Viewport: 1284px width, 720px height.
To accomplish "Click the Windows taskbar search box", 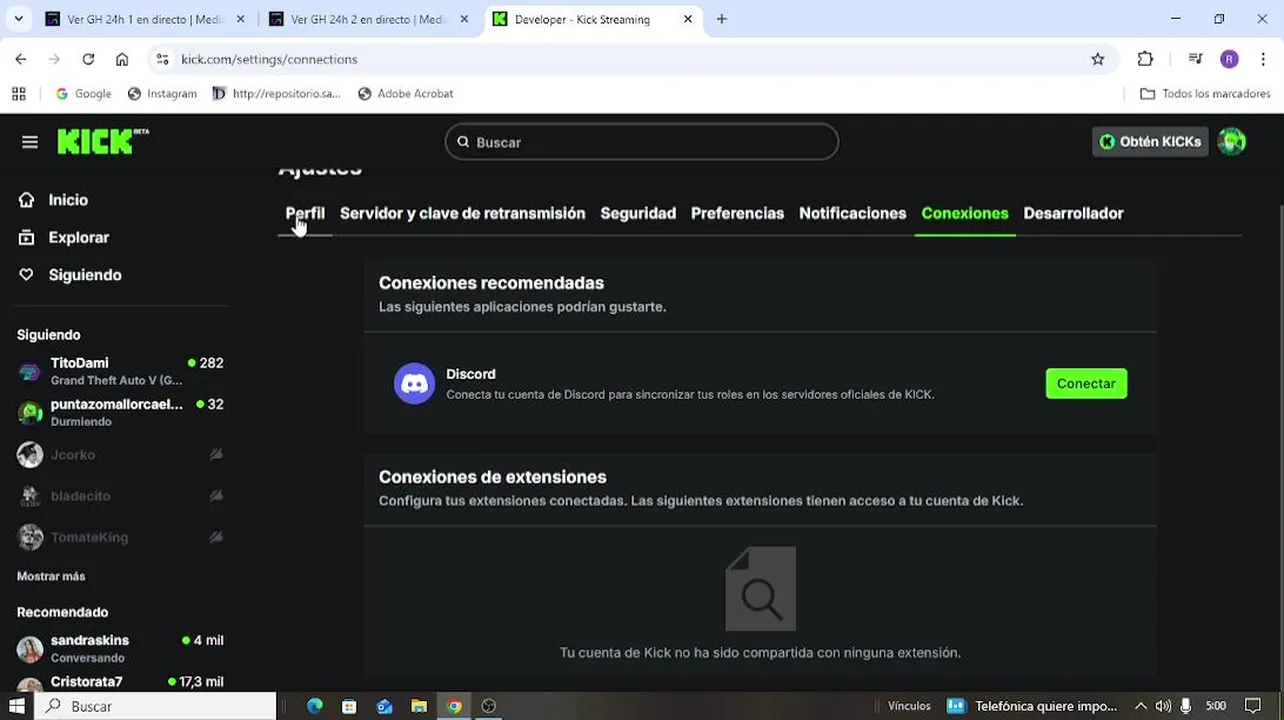I will pyautogui.click(x=156, y=706).
